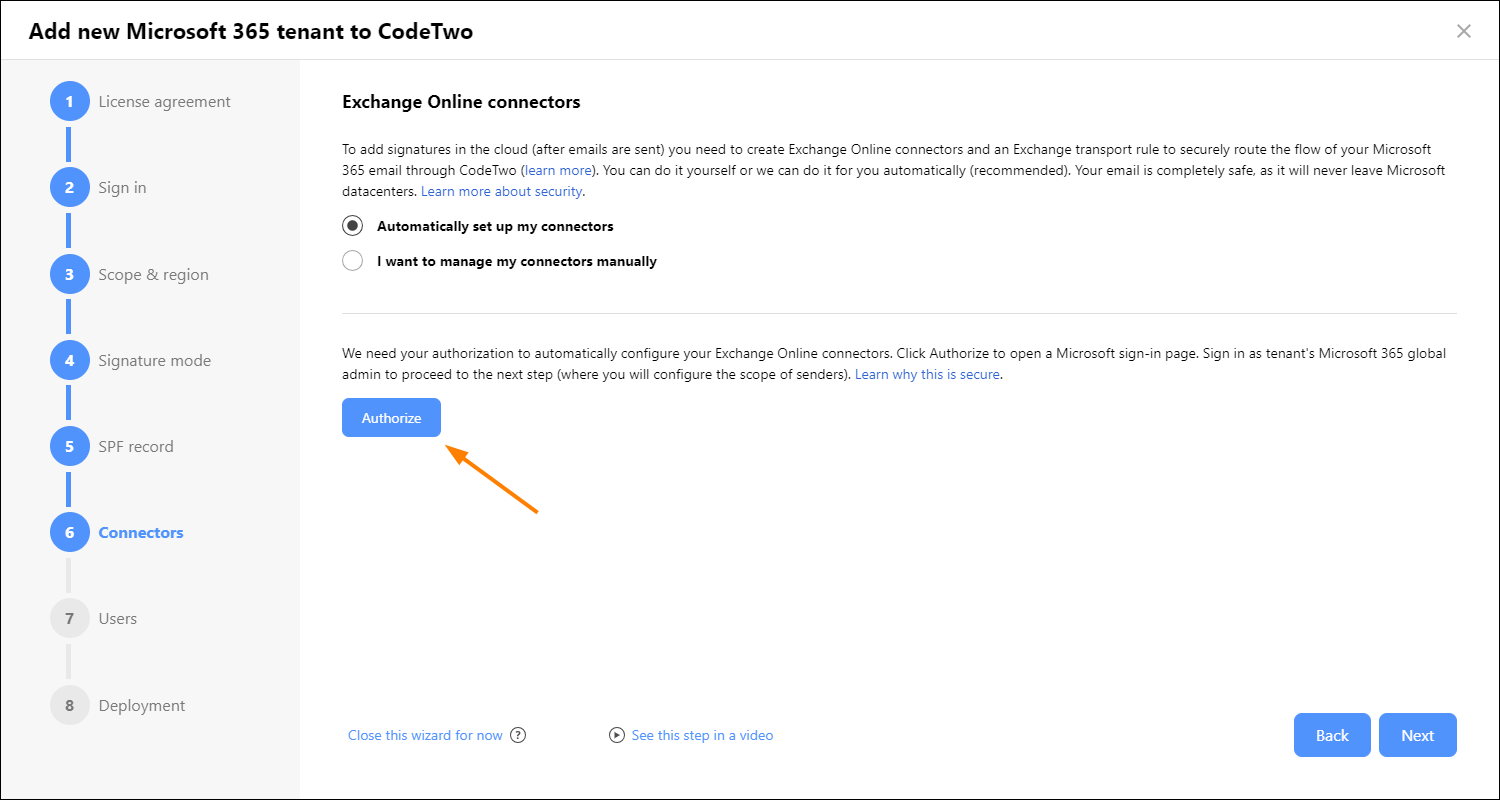Viewport: 1500px width, 800px height.
Task: Open the Users step label
Action: pos(117,618)
